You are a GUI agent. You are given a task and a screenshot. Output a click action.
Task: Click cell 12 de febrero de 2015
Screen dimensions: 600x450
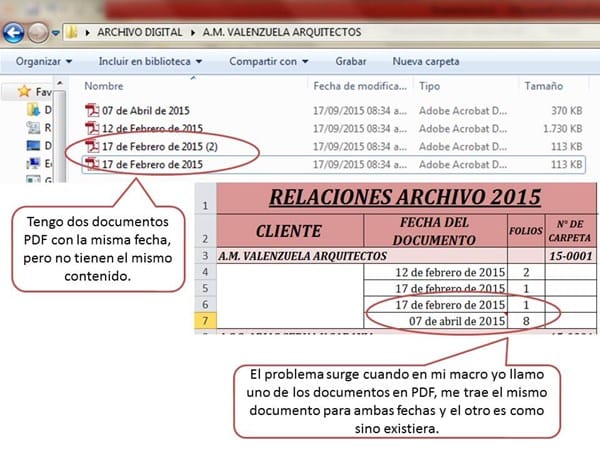(x=435, y=272)
